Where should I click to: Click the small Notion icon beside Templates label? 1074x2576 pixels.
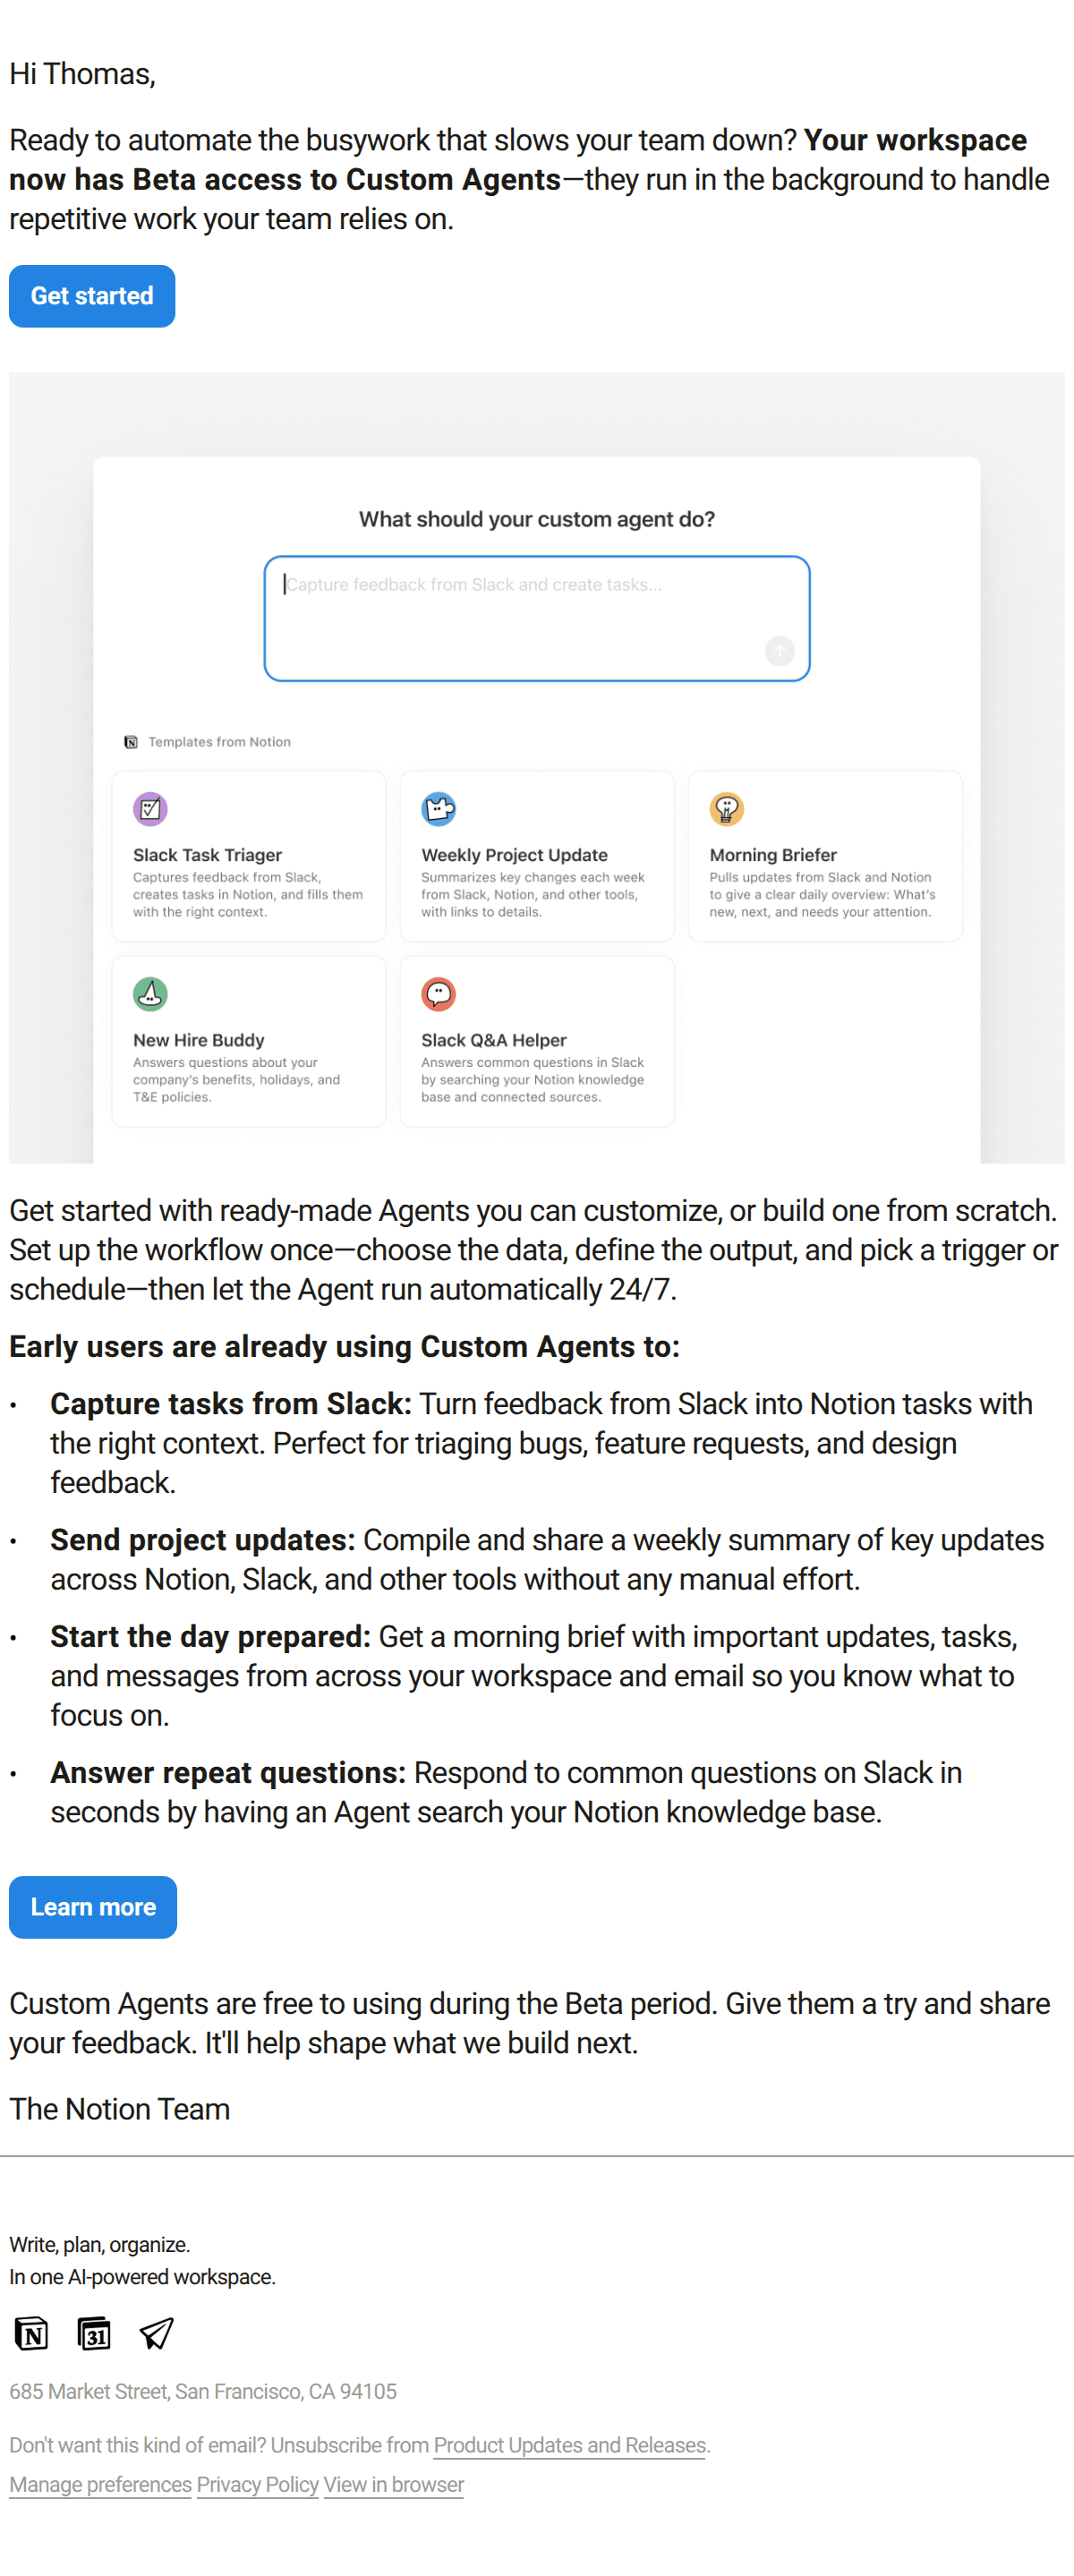[x=131, y=742]
